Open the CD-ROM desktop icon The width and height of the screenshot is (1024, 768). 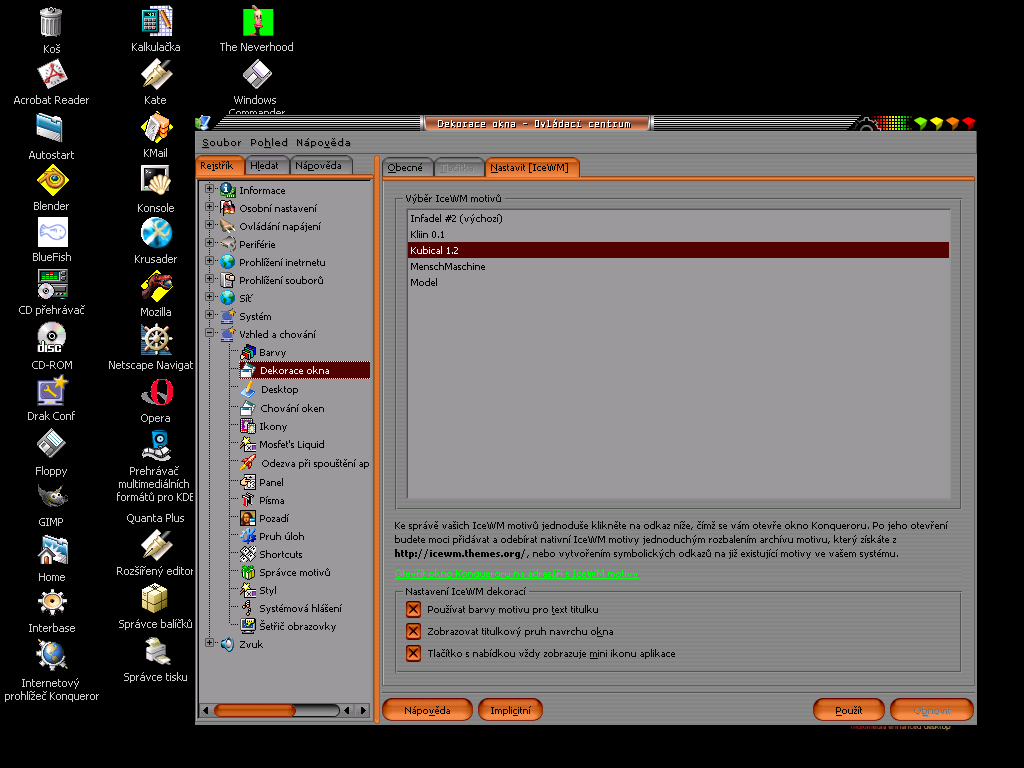click(52, 338)
